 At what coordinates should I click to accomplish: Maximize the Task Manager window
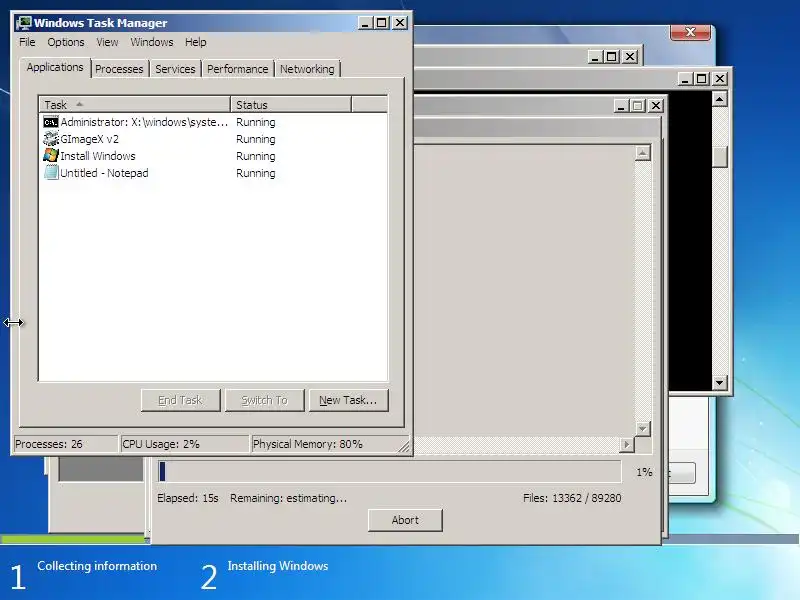[382, 23]
